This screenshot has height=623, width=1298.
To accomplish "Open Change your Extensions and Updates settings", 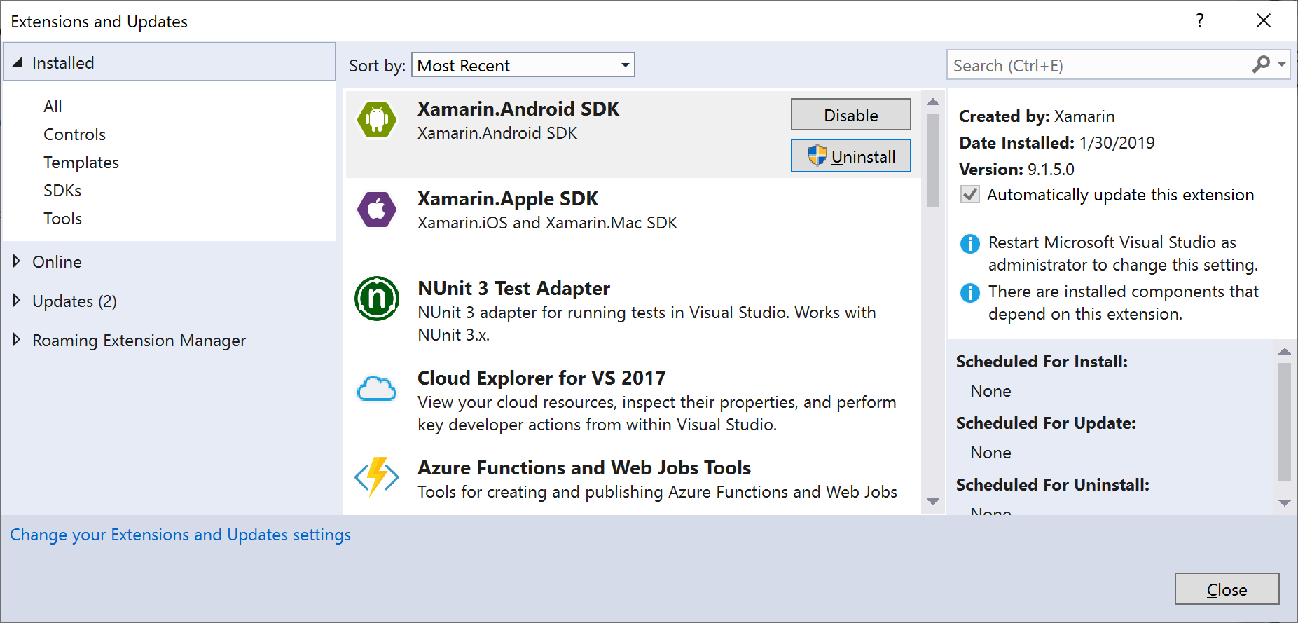I will (x=180, y=535).
